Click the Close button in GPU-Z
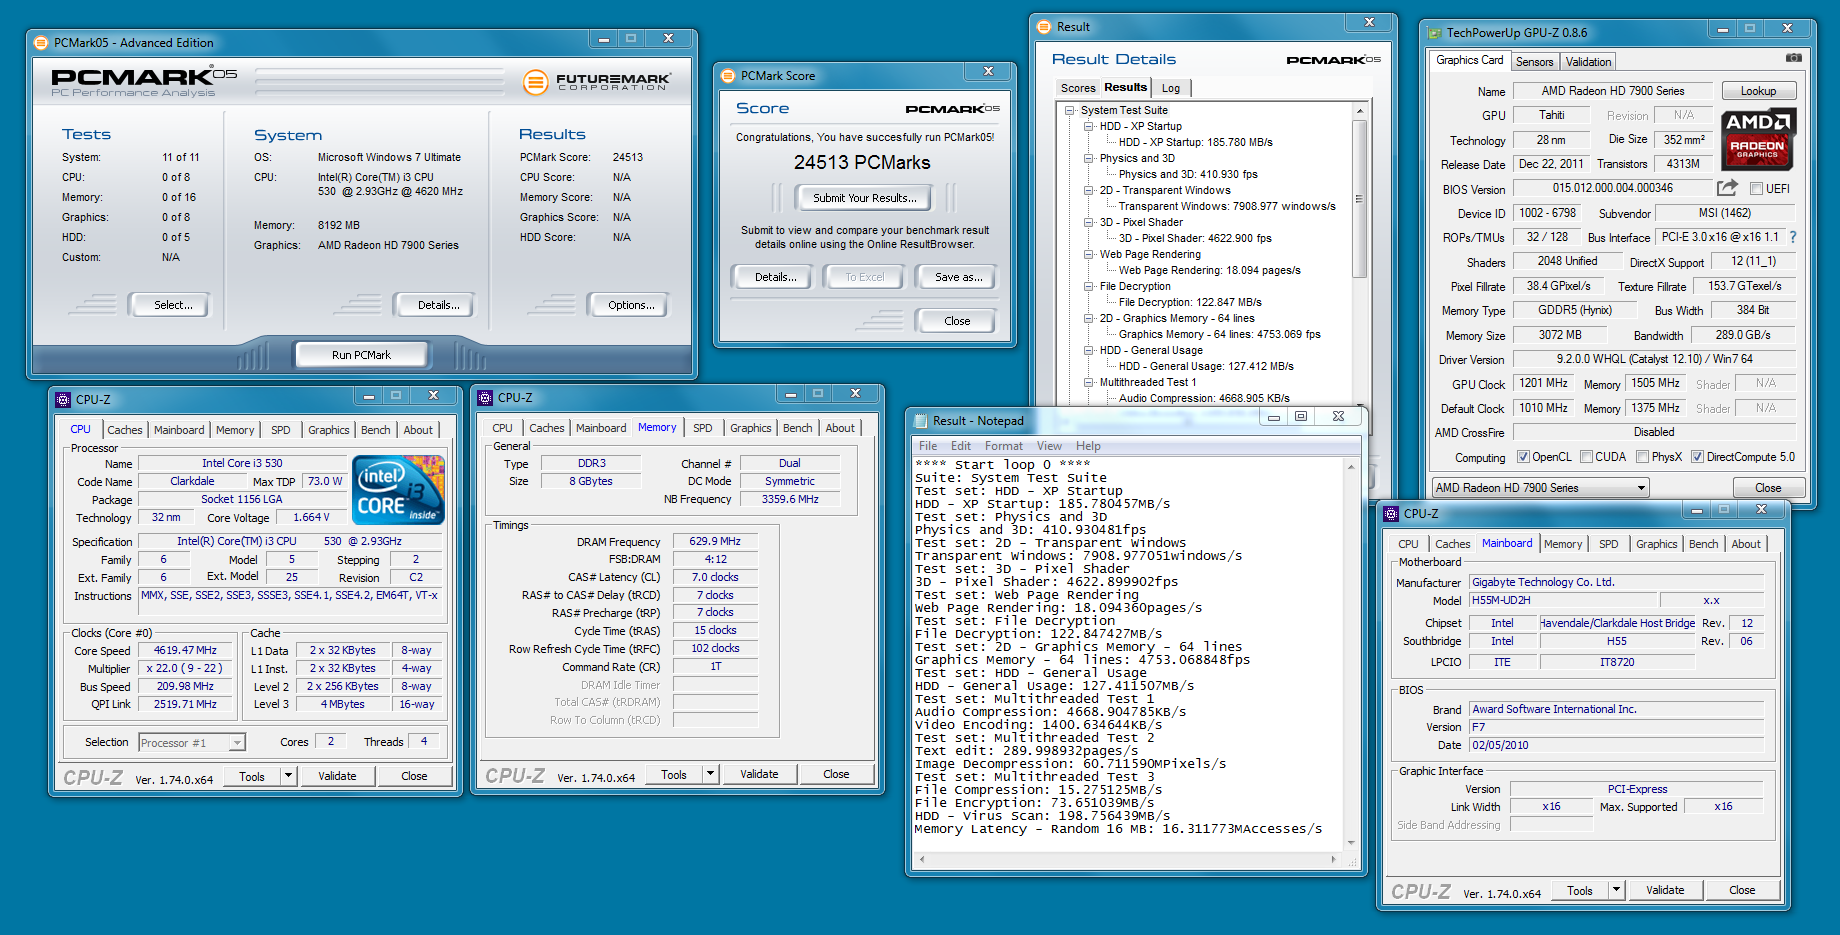 (x=1768, y=488)
